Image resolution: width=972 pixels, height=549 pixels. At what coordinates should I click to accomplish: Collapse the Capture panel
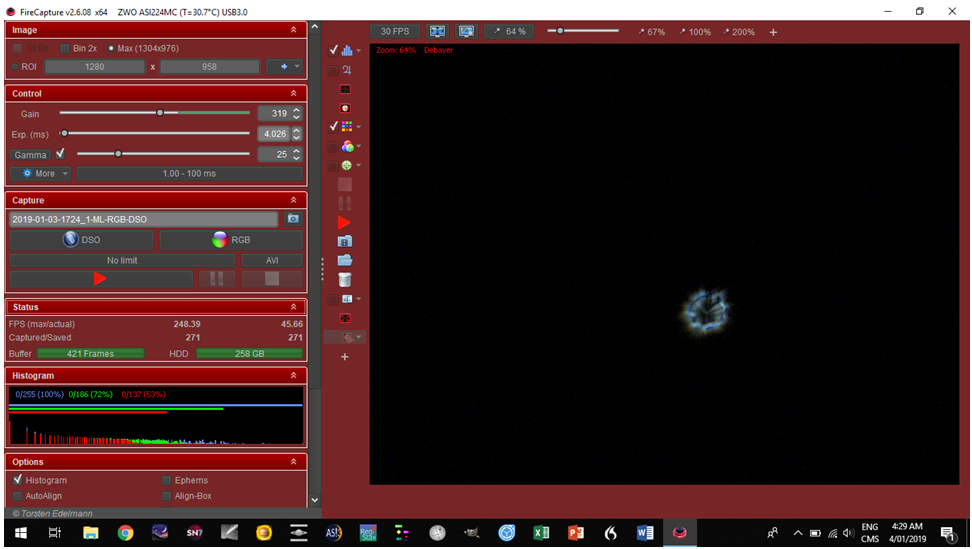[293, 200]
